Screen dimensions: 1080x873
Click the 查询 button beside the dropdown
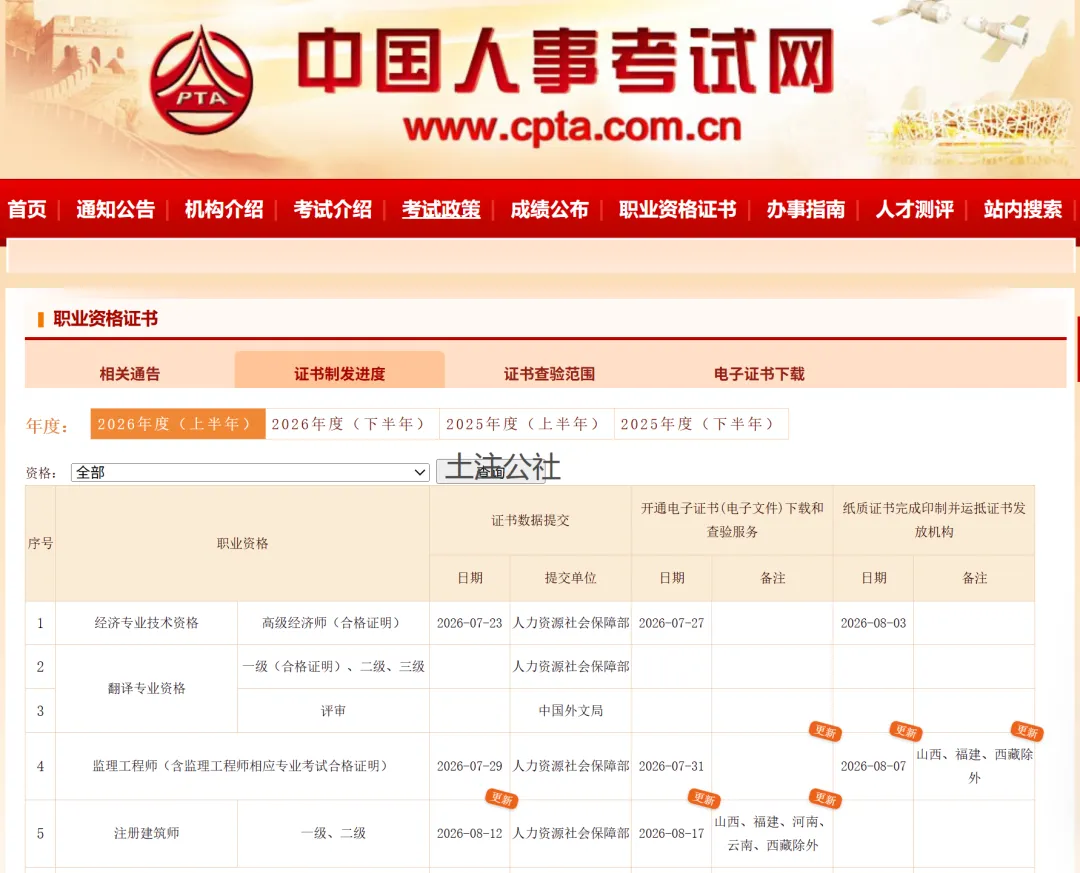(x=490, y=472)
